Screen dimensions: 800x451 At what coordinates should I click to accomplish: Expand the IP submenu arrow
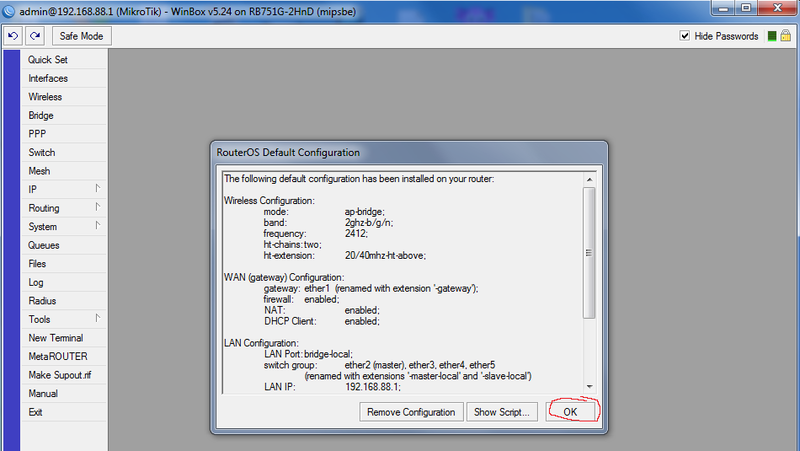point(97,188)
